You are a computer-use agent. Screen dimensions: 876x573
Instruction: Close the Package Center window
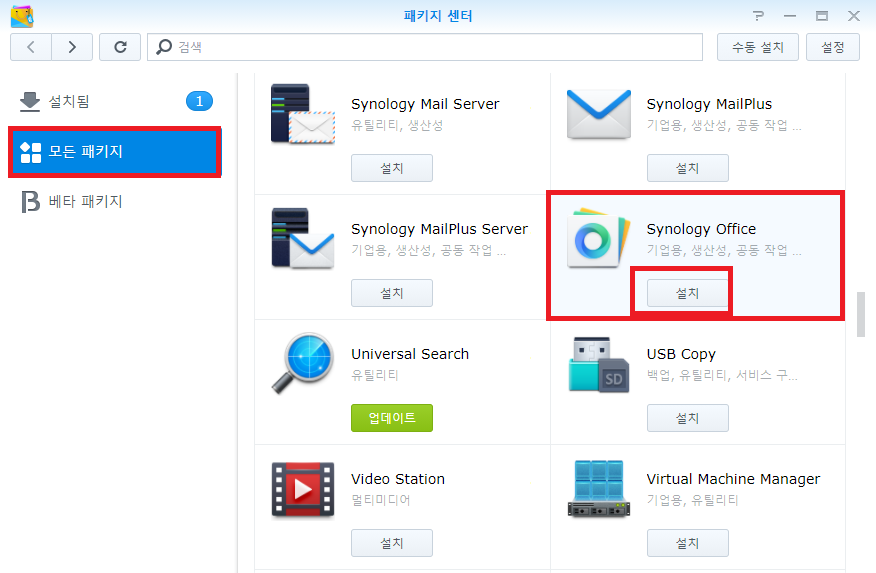pos(854,16)
